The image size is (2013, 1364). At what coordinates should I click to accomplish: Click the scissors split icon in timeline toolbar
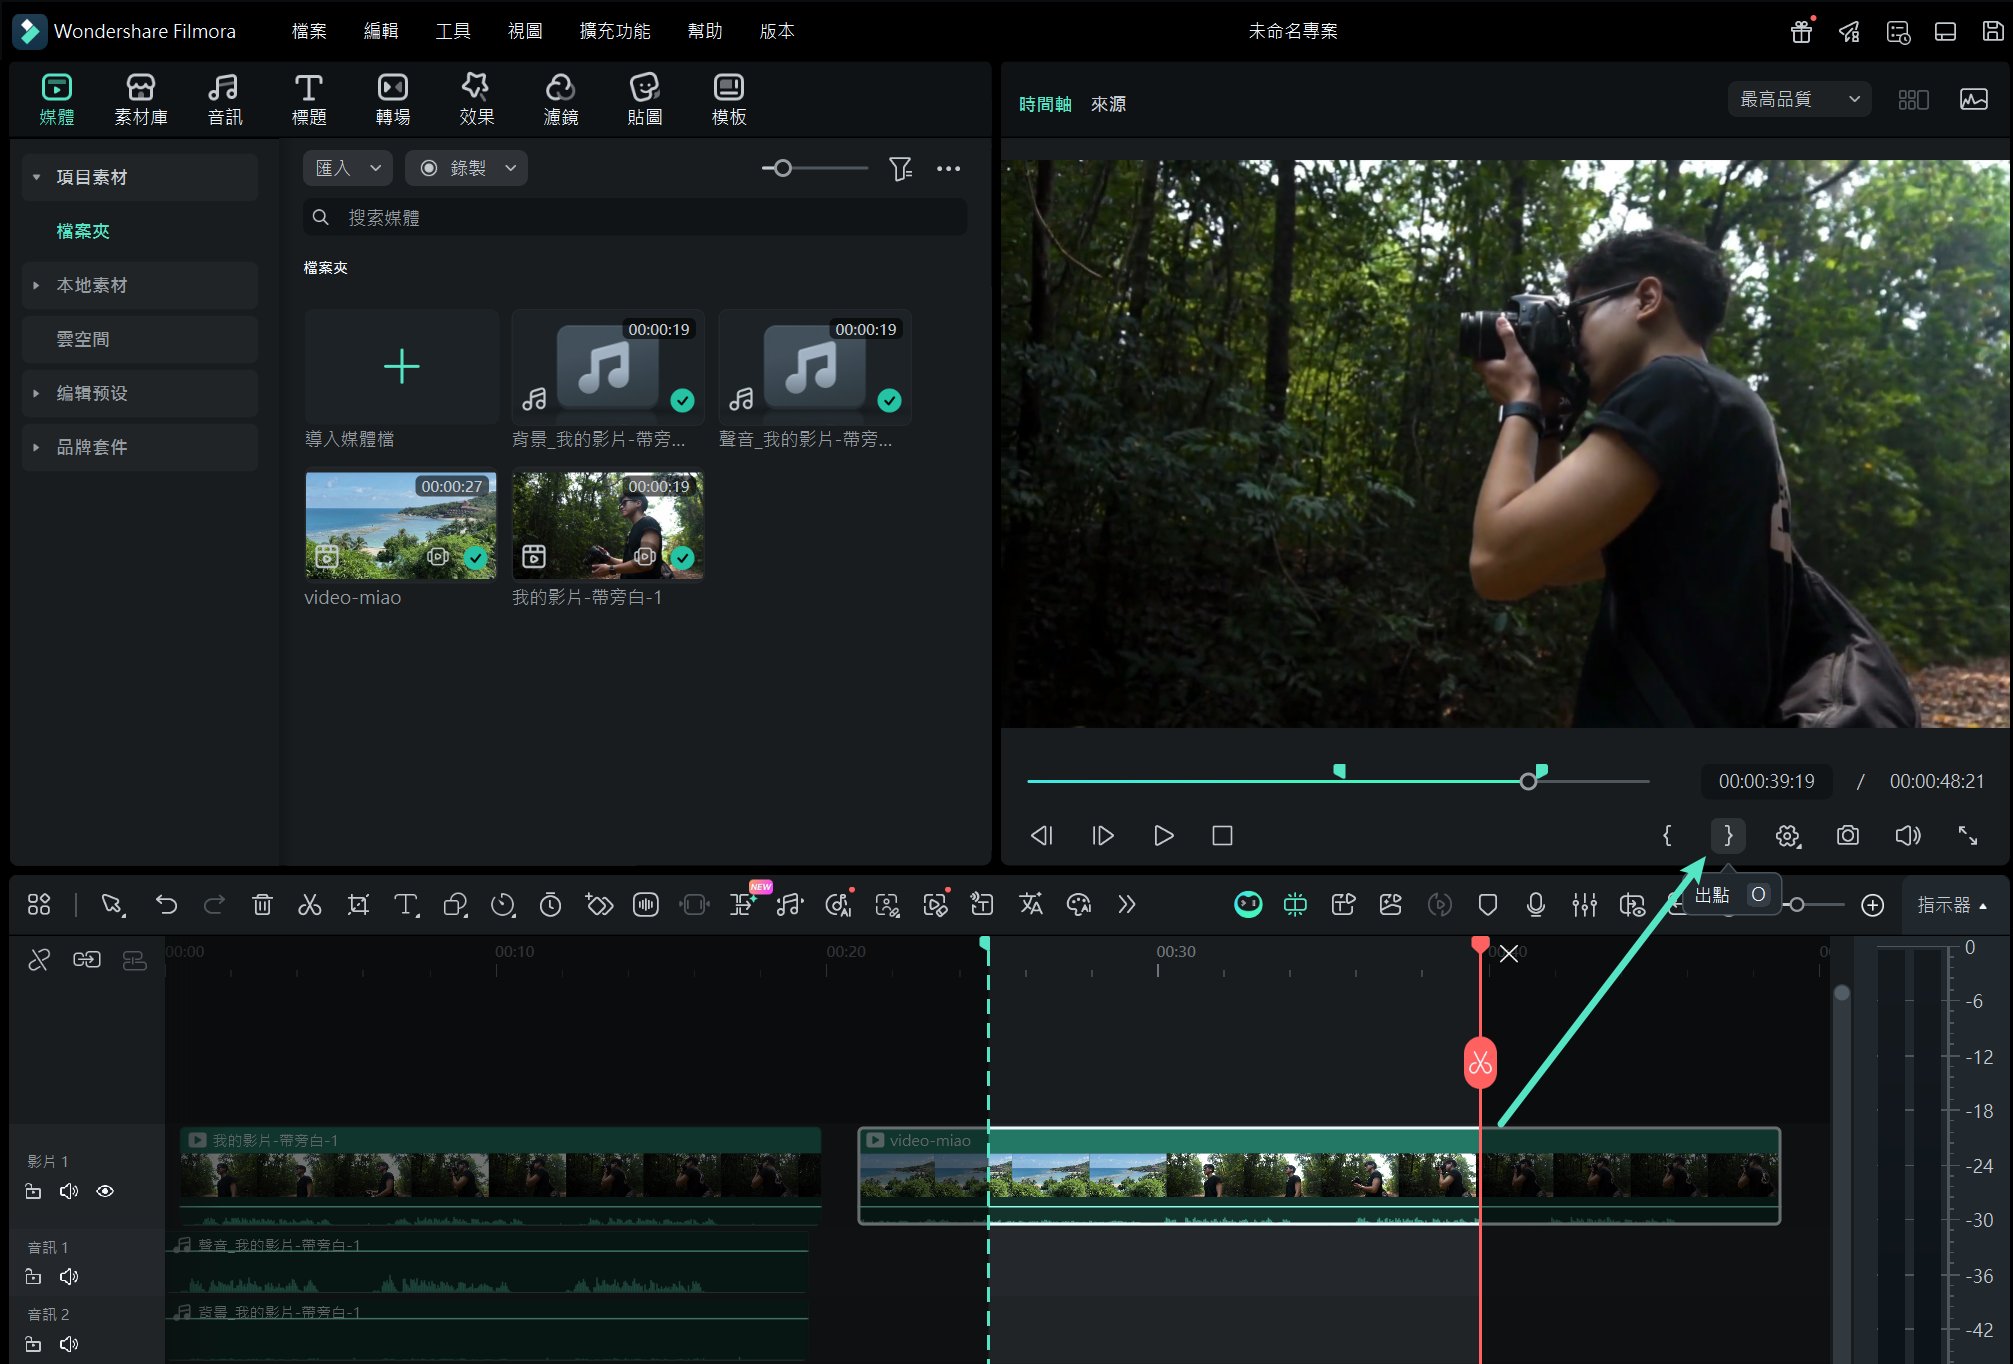310,905
